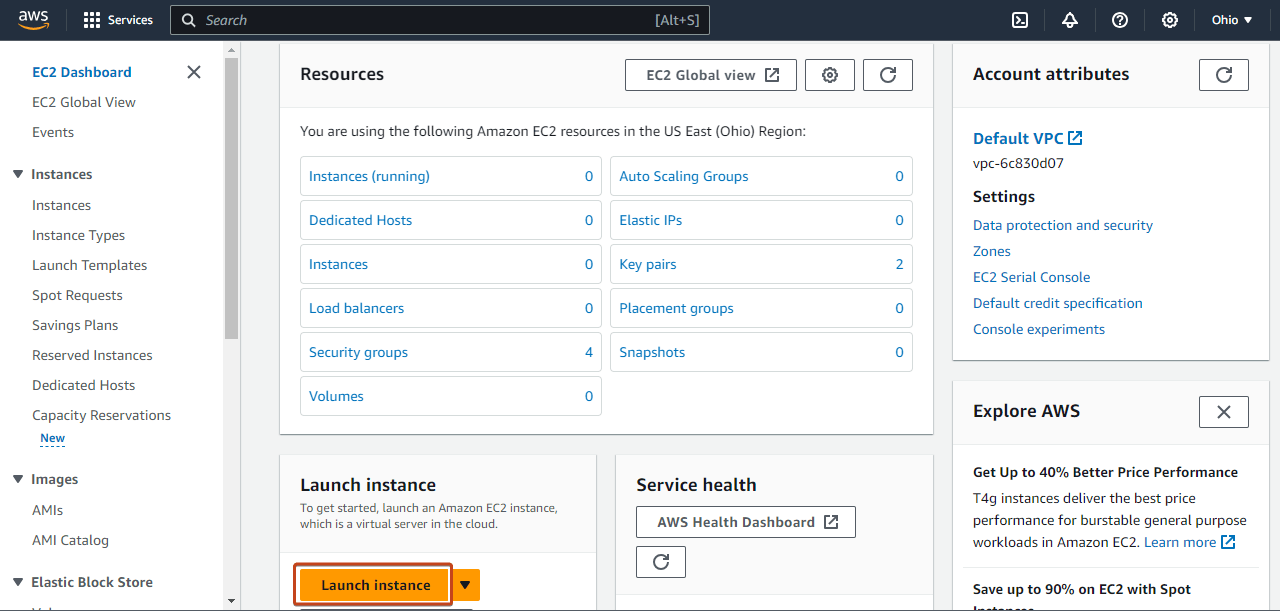Focus the AWS search field

coord(440,20)
